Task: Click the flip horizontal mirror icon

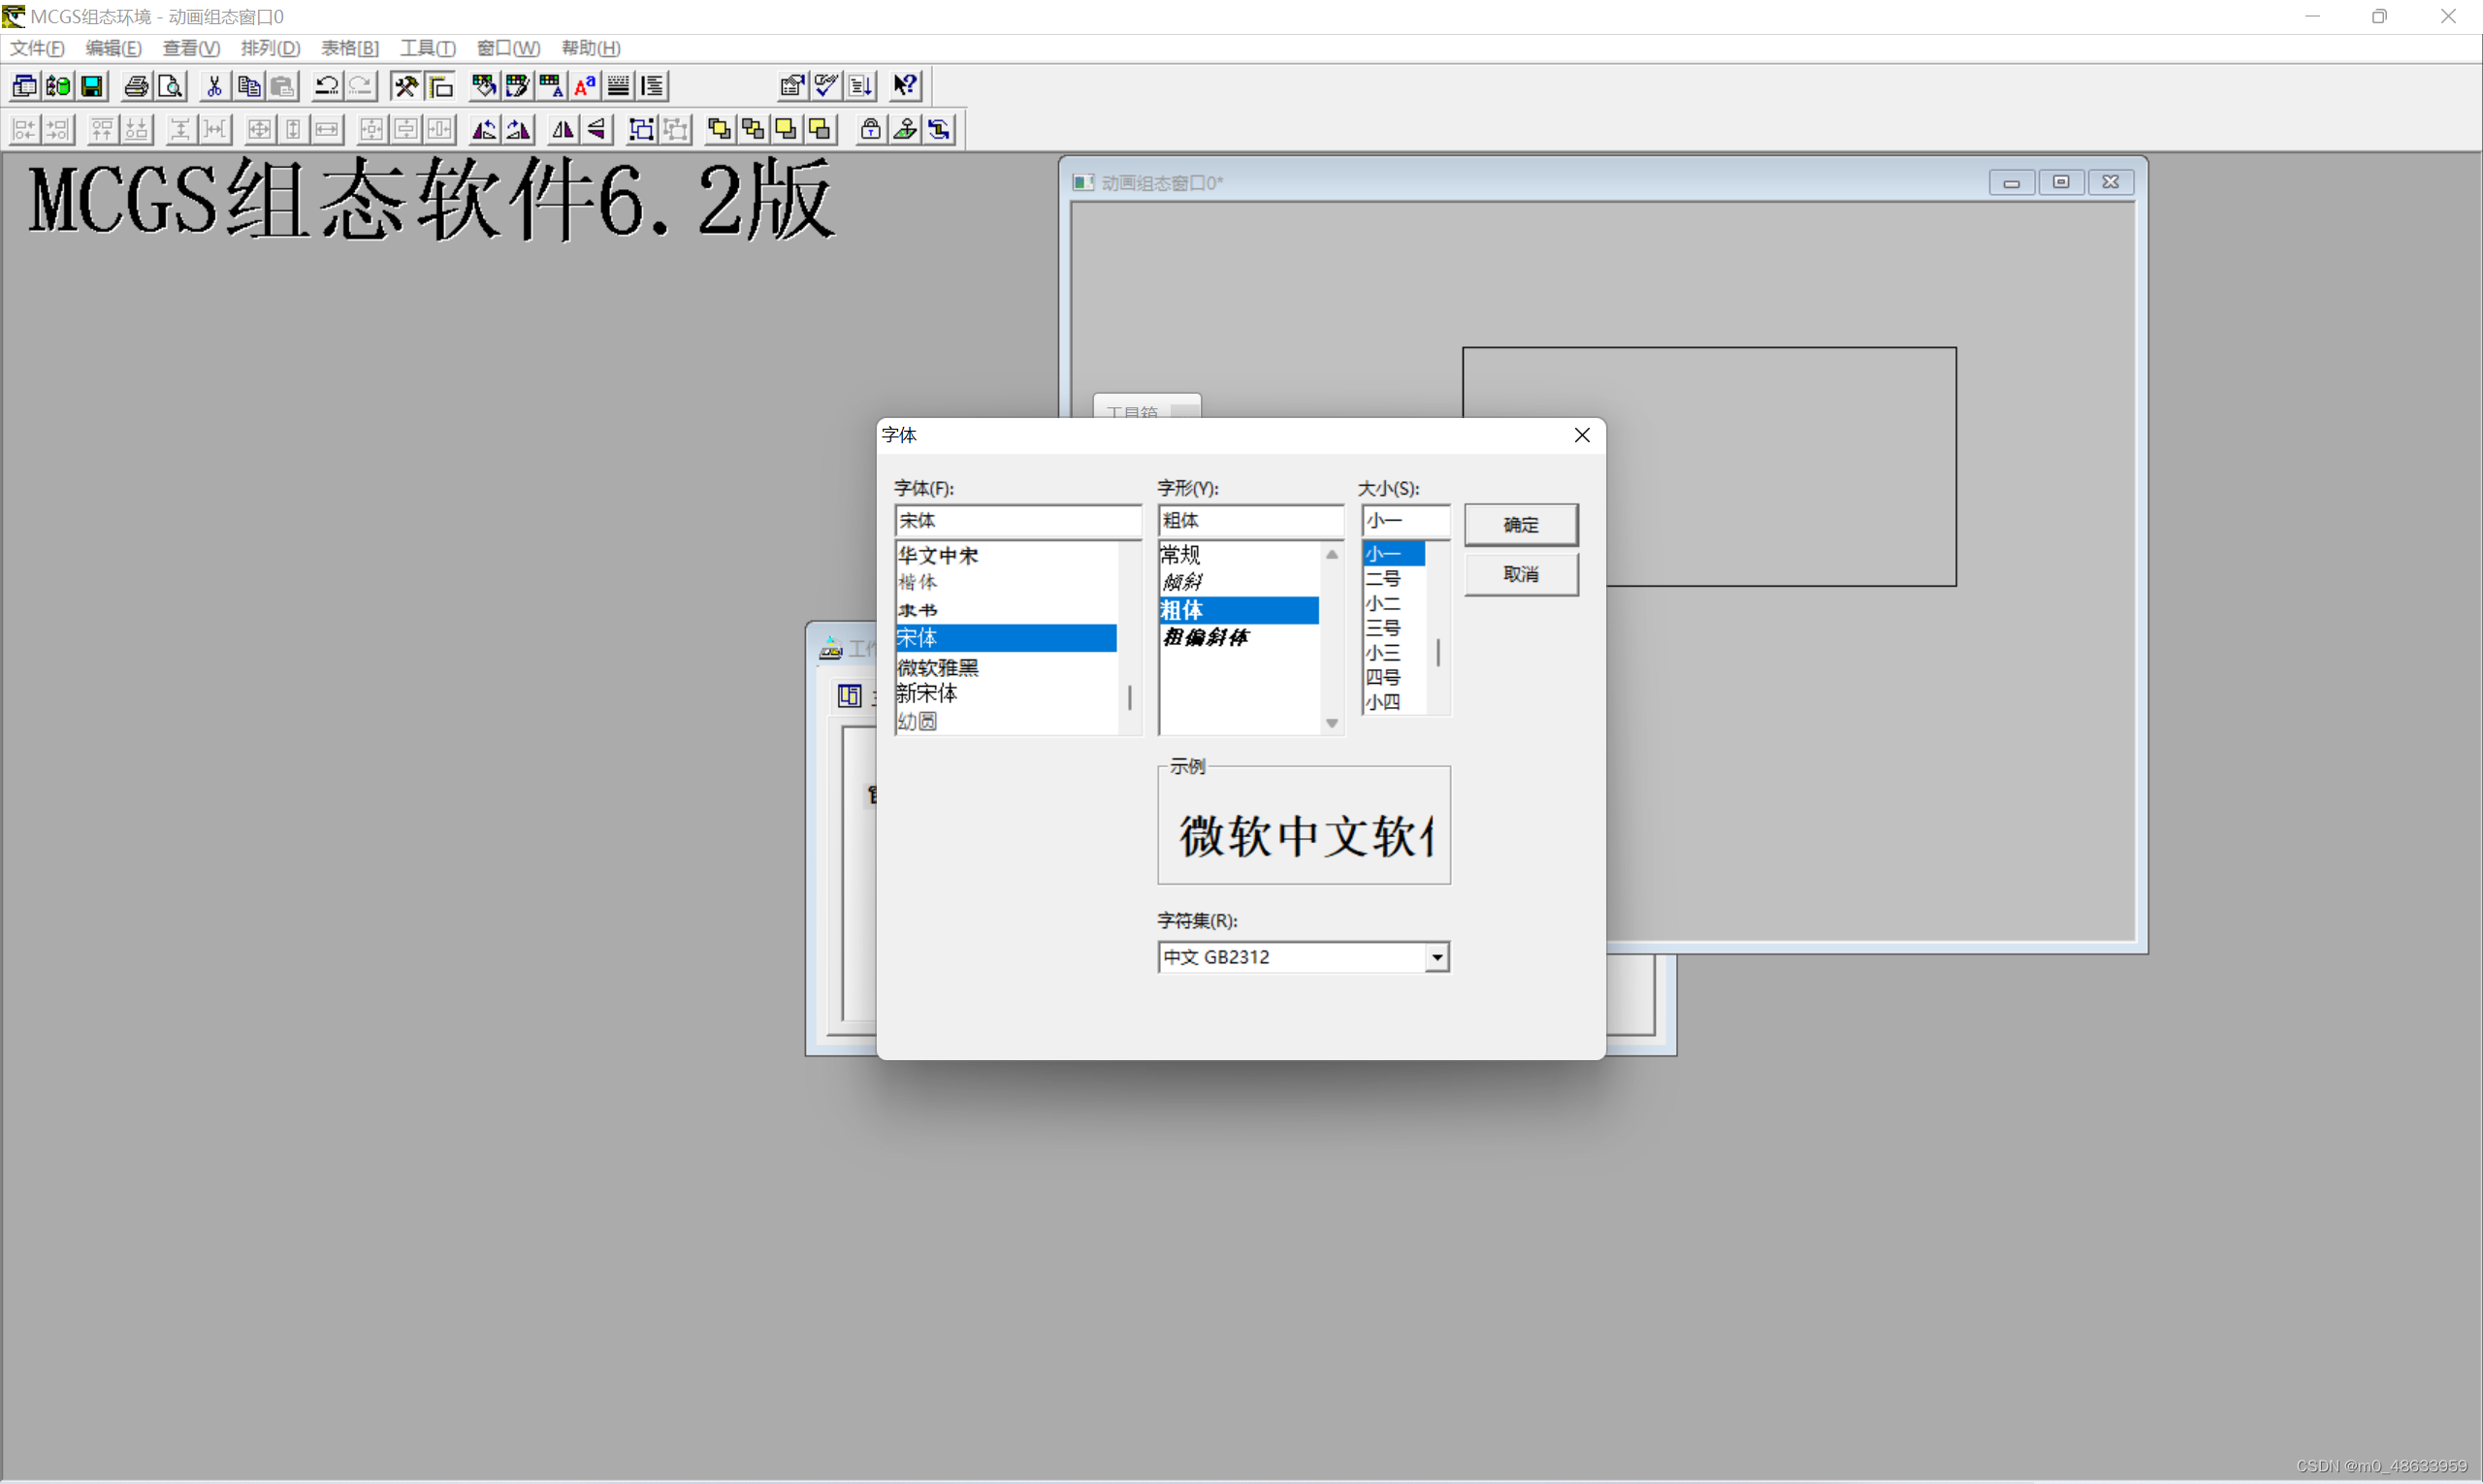Action: [x=563, y=129]
